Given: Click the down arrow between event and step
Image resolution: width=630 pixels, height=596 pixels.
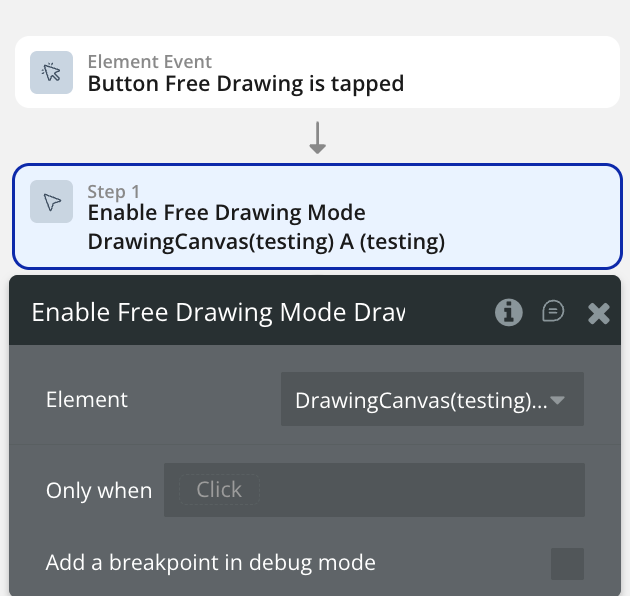Looking at the screenshot, I should pyautogui.click(x=317, y=138).
